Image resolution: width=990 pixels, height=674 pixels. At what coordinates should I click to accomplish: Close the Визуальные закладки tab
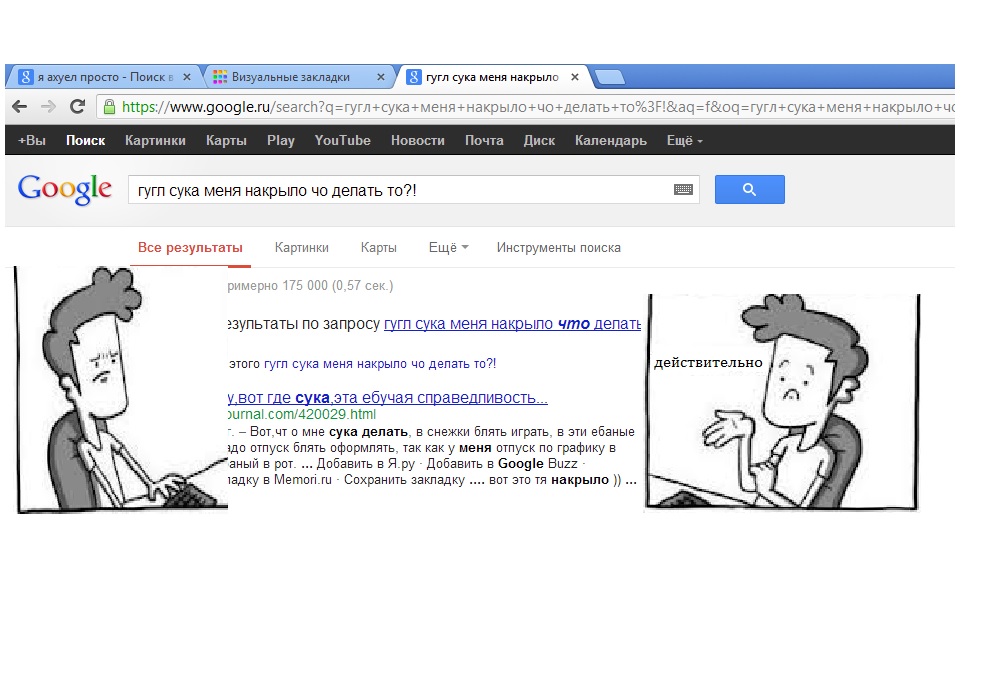click(x=381, y=77)
